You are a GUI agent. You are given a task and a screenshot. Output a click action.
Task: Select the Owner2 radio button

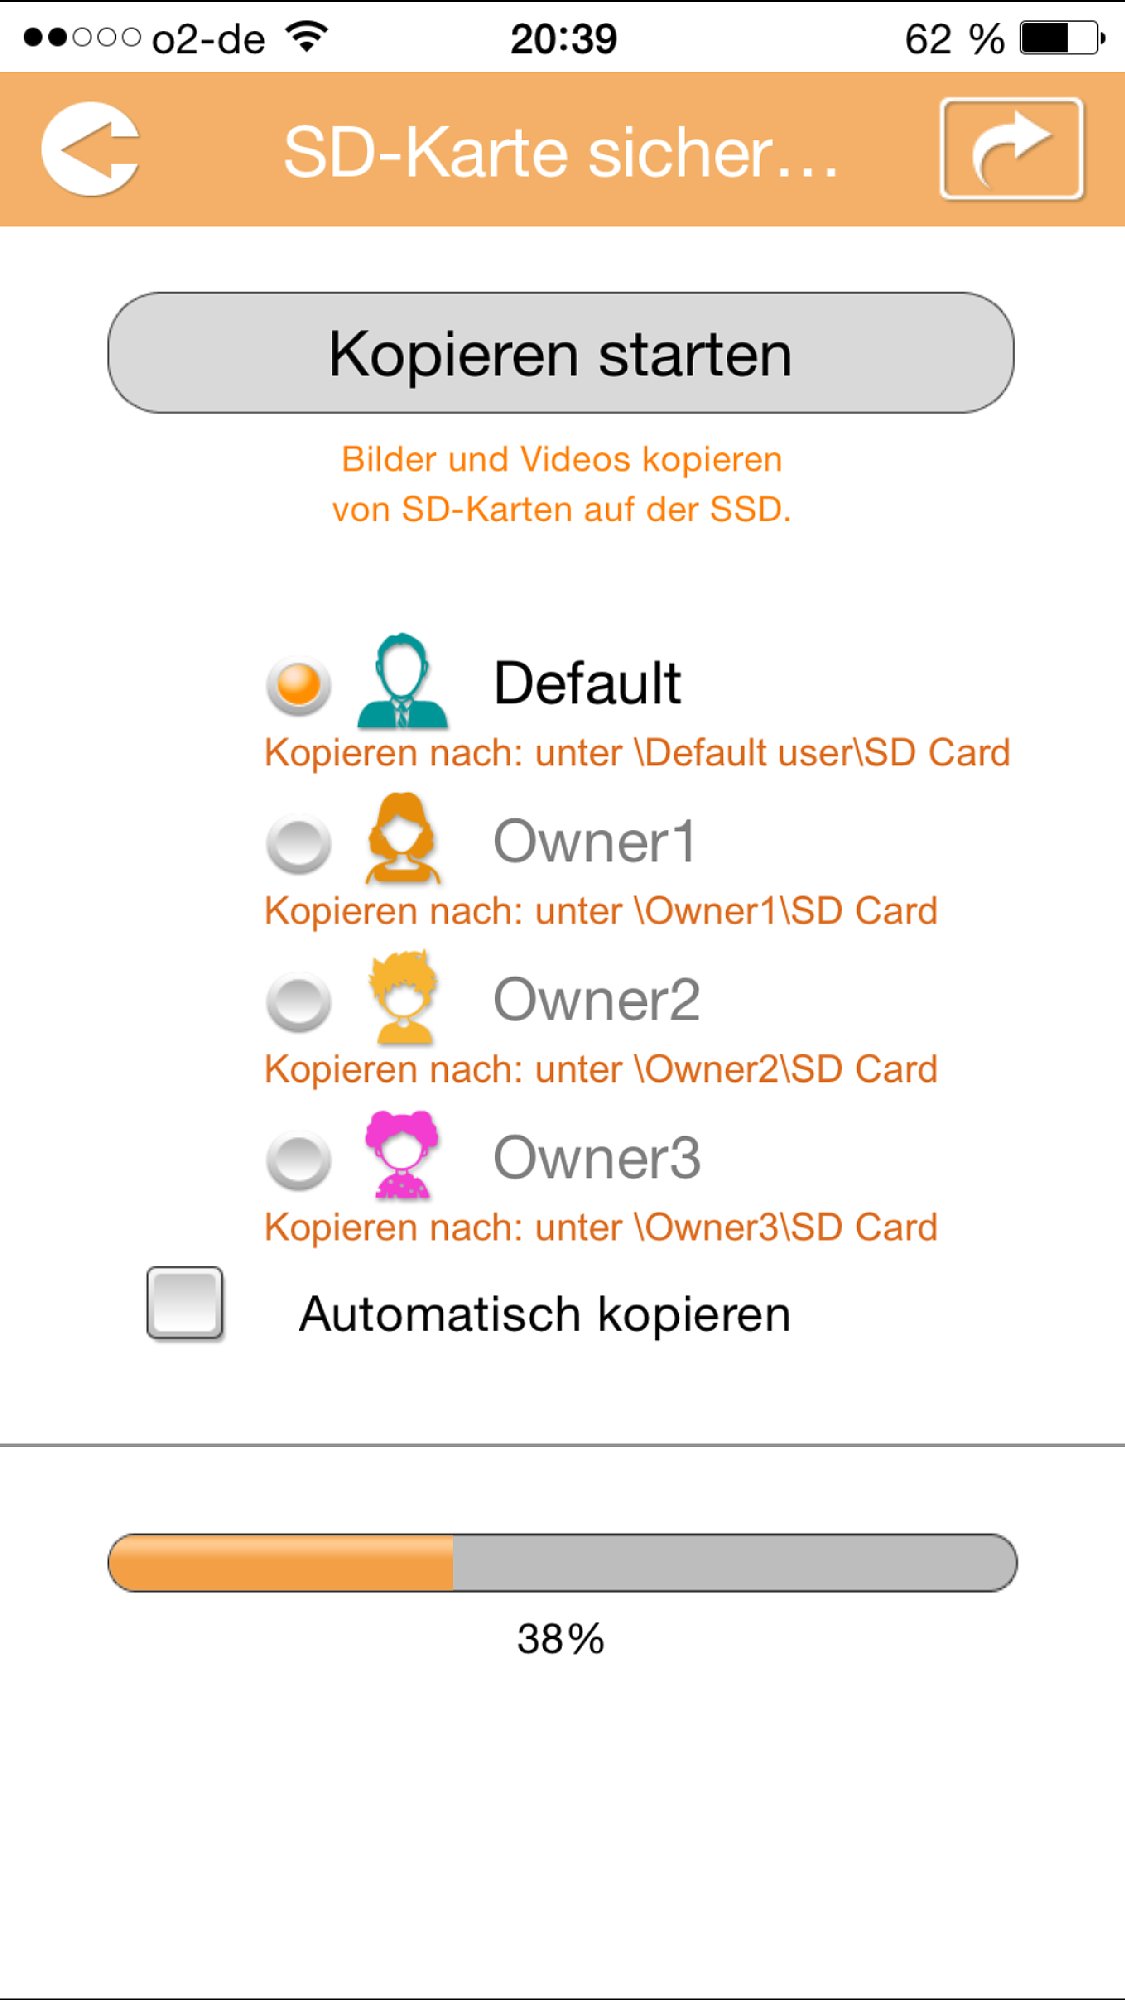click(x=298, y=1002)
